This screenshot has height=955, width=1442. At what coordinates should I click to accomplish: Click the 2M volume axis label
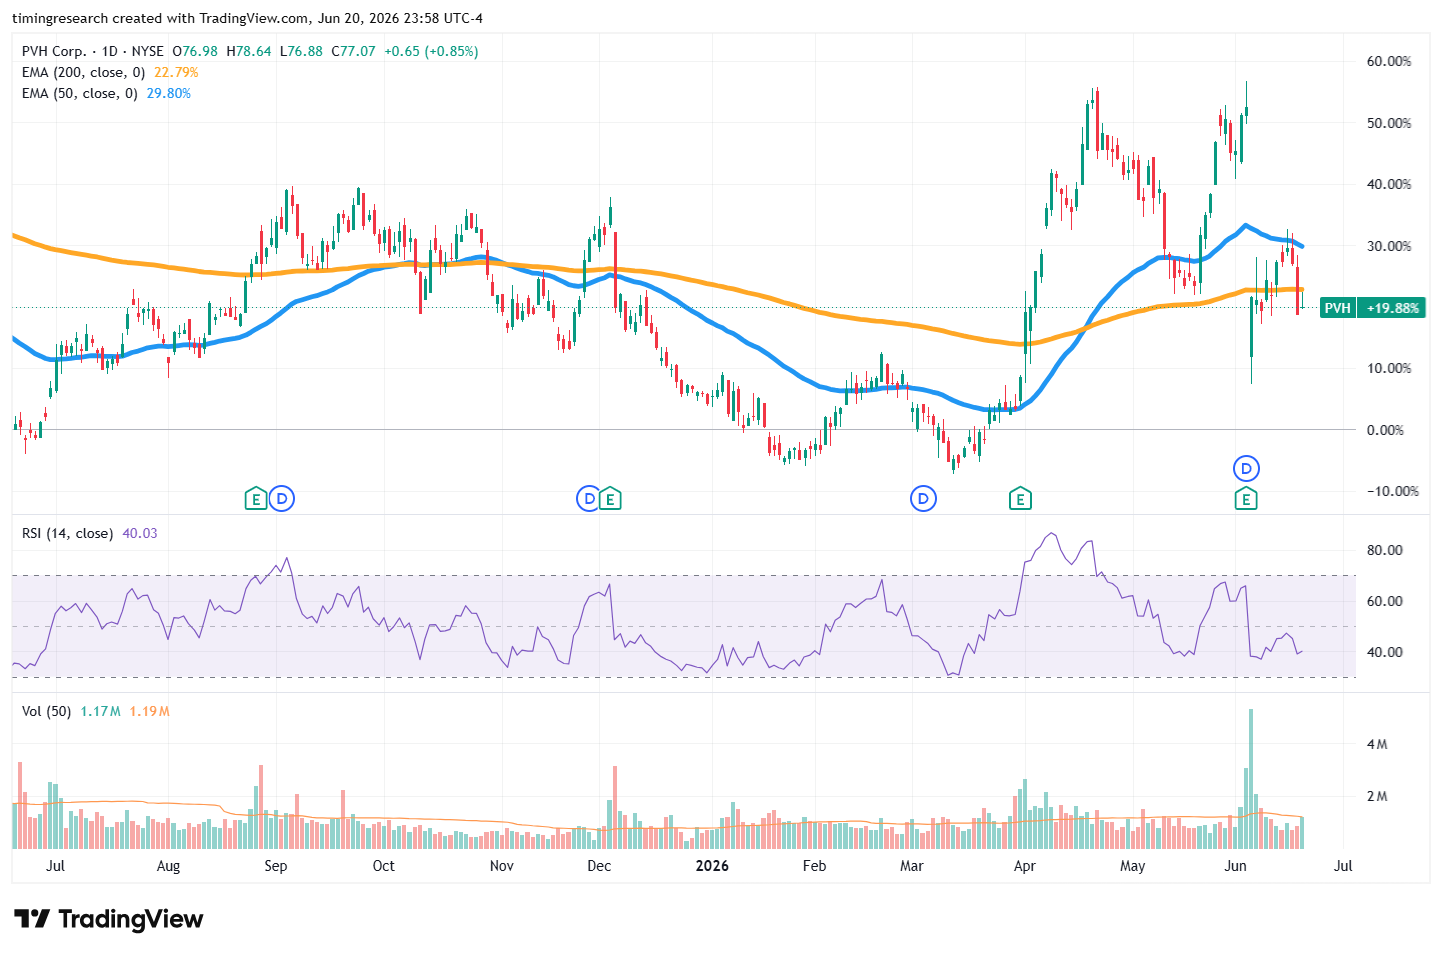click(1377, 796)
